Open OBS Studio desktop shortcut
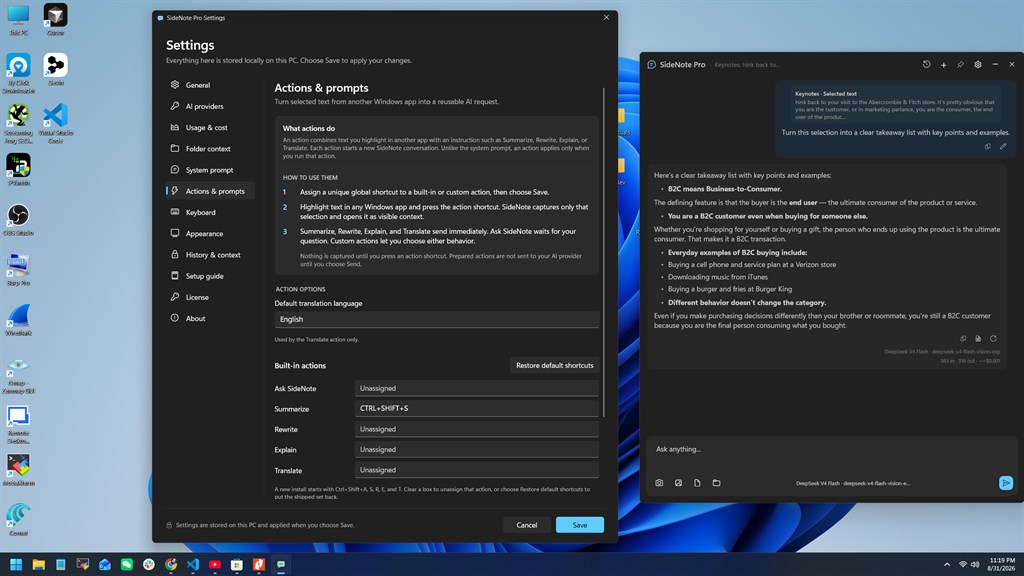This screenshot has width=1024, height=576. tap(18, 220)
